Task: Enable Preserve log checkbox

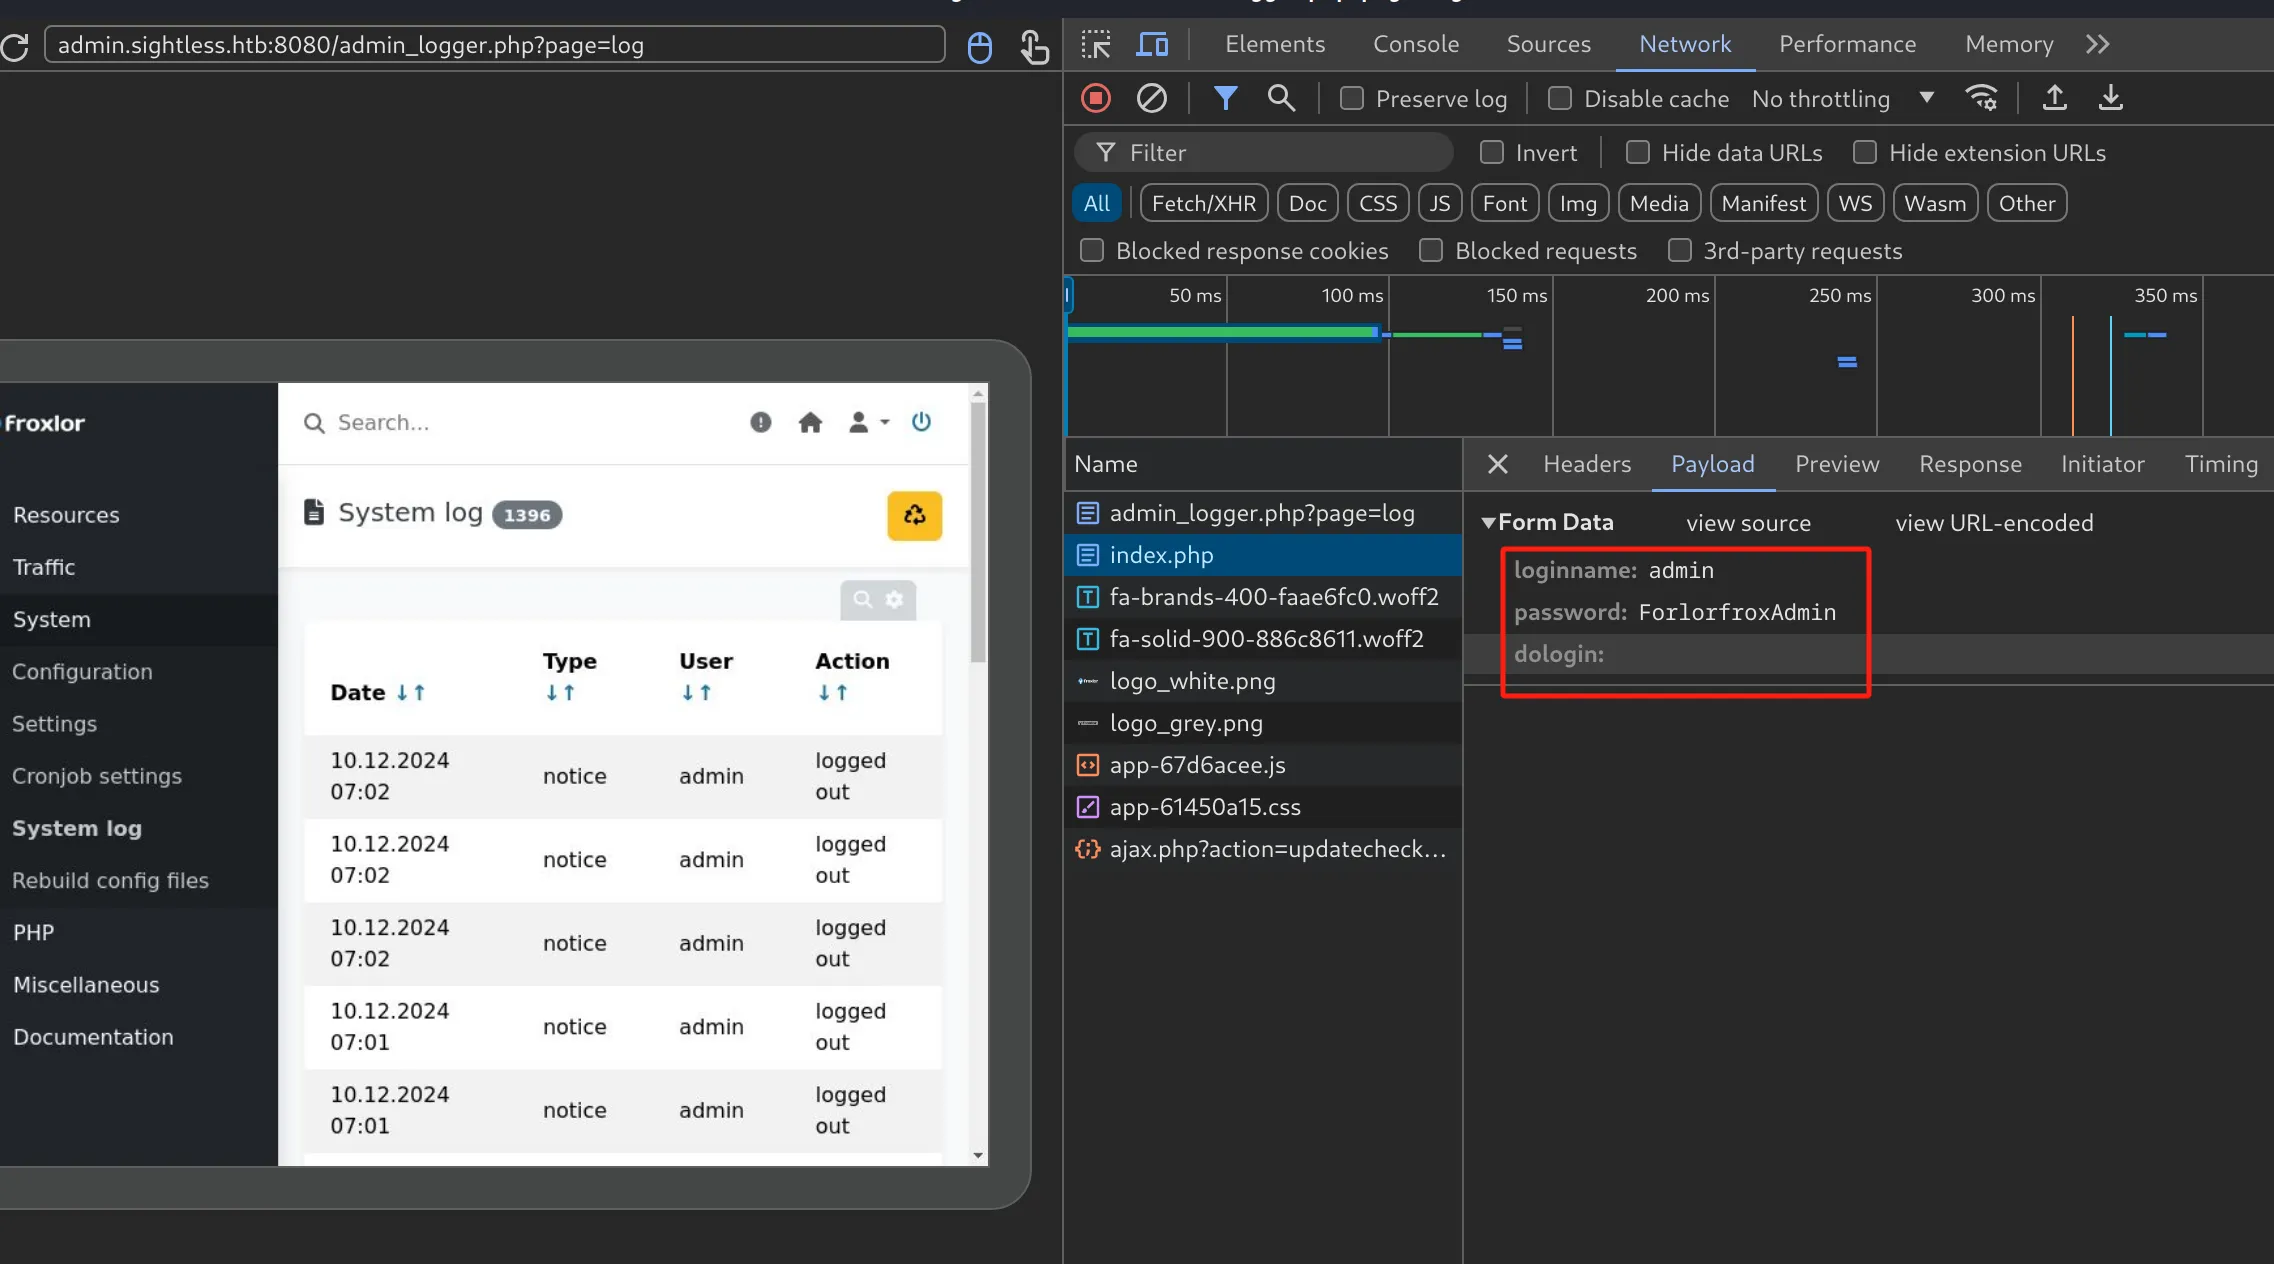Action: (x=1352, y=98)
